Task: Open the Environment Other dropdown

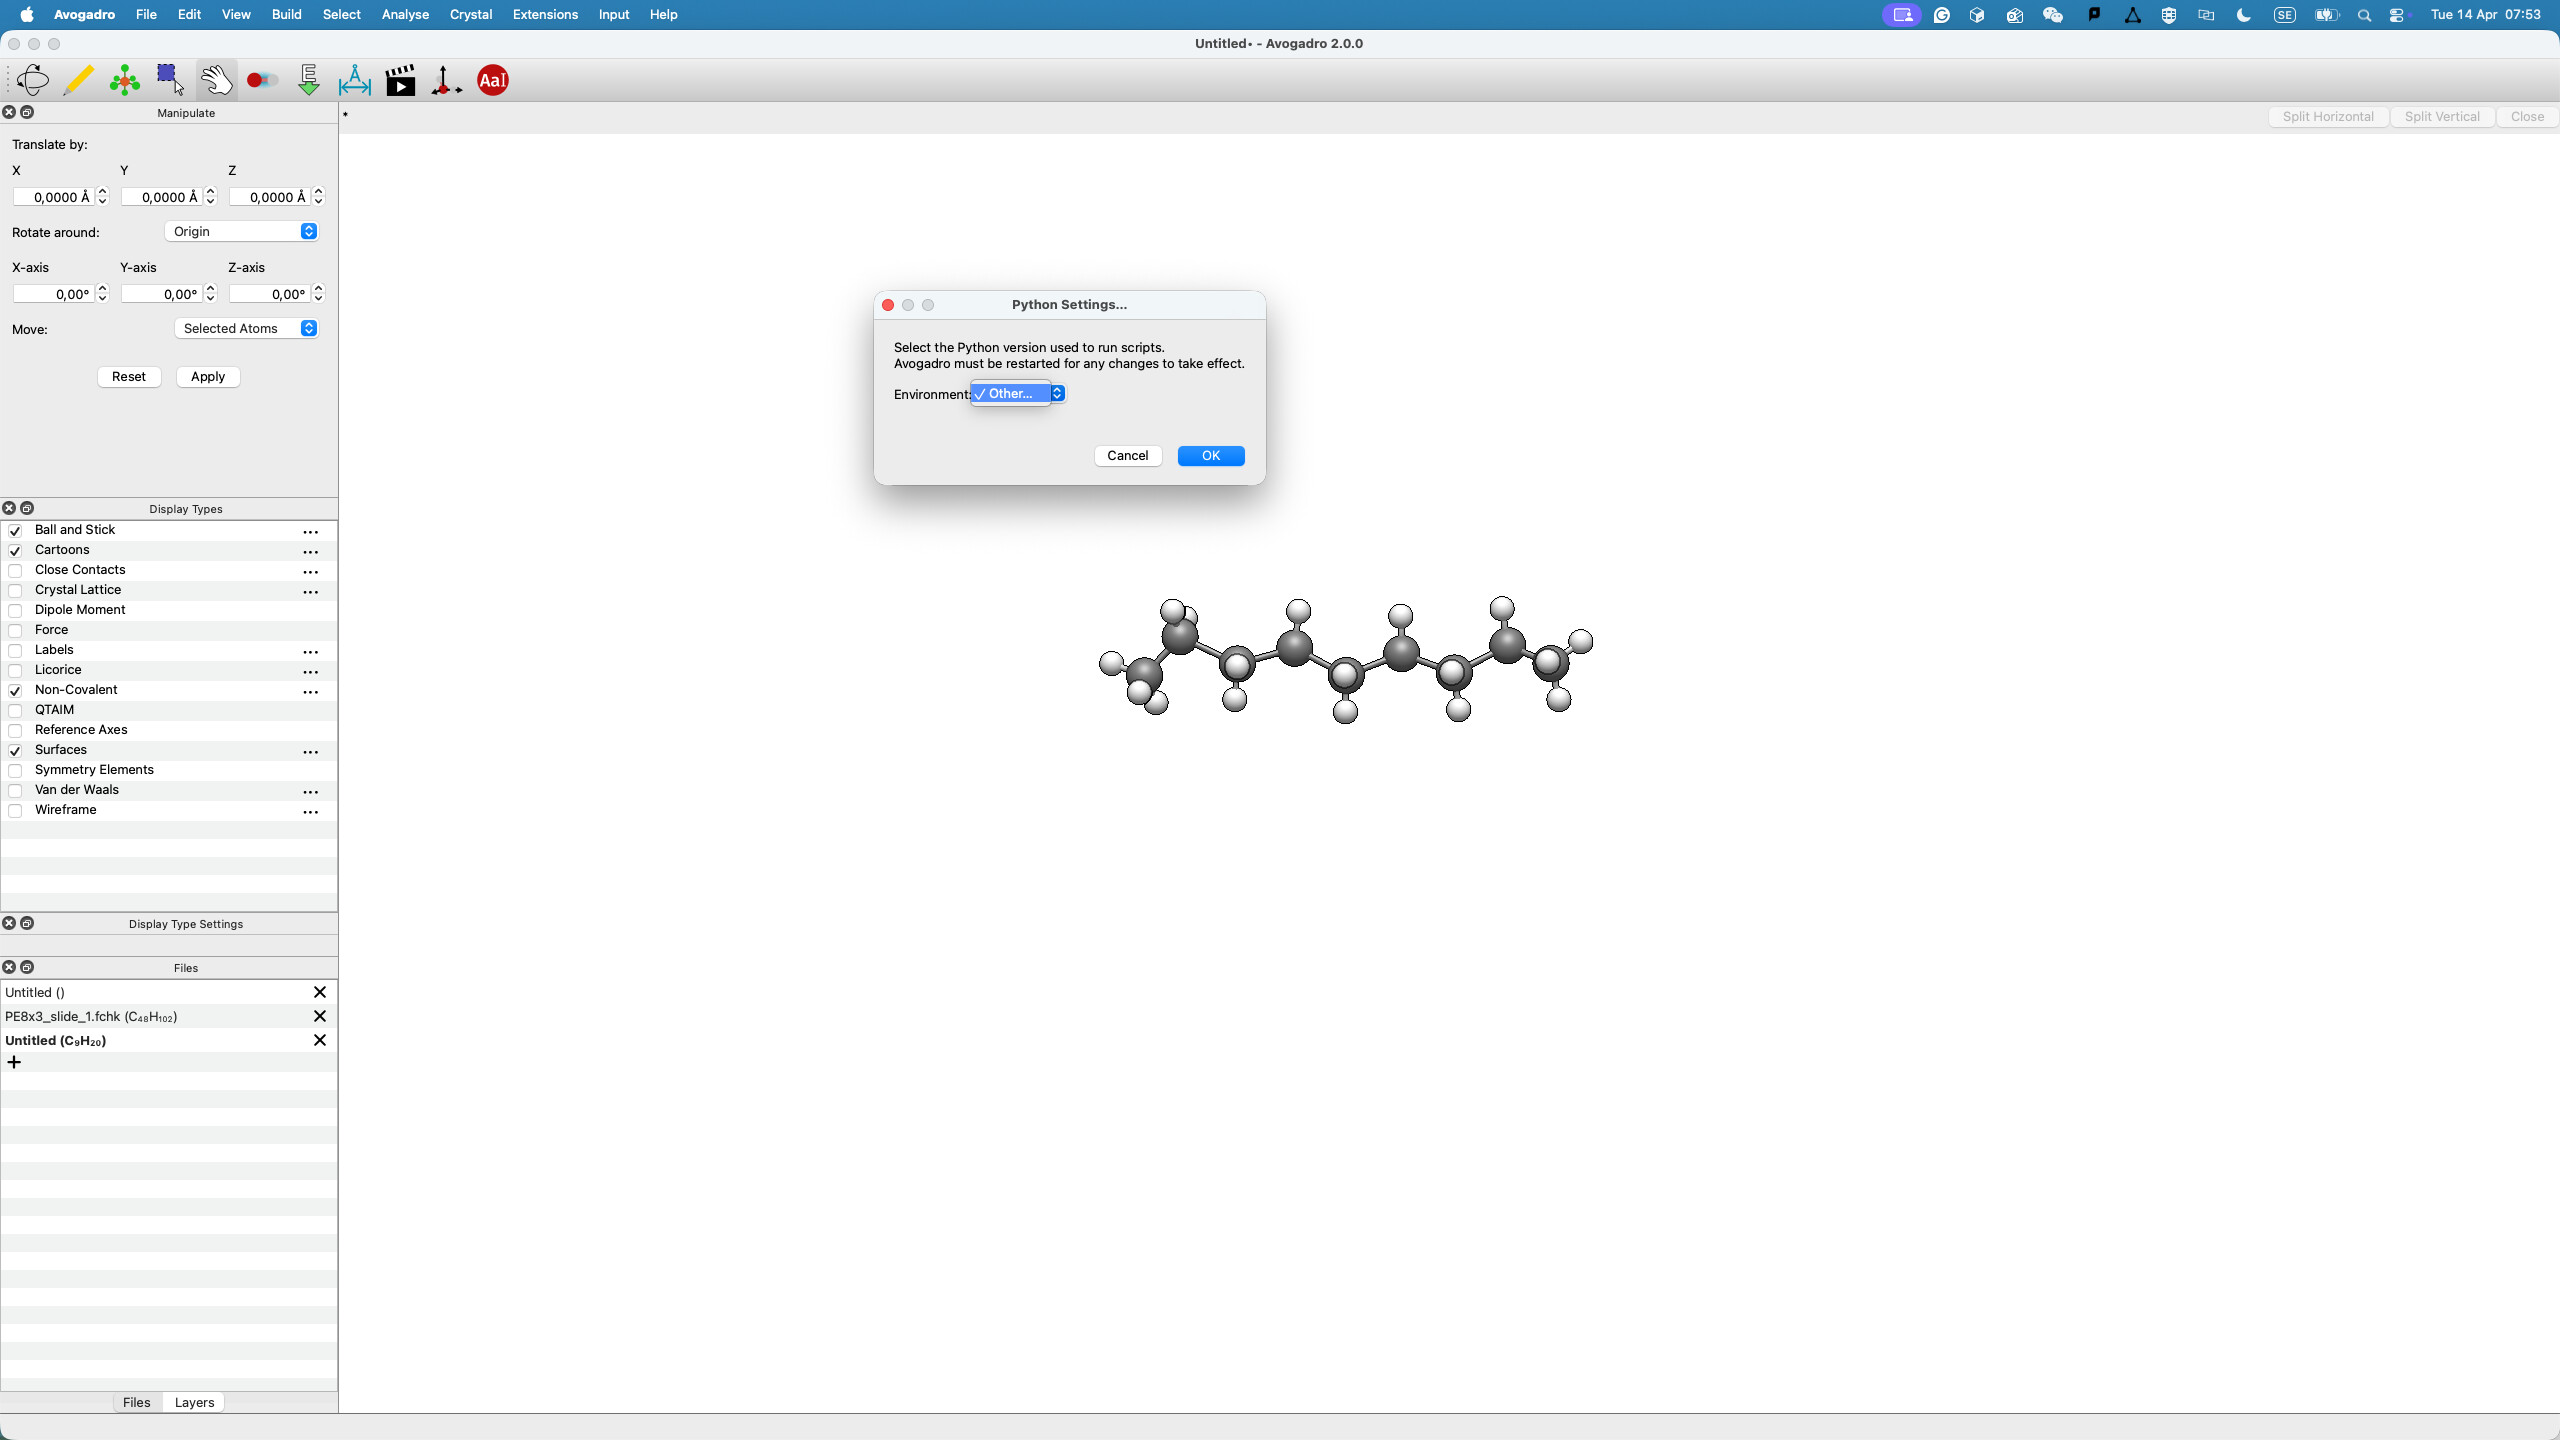Action: (x=1017, y=394)
